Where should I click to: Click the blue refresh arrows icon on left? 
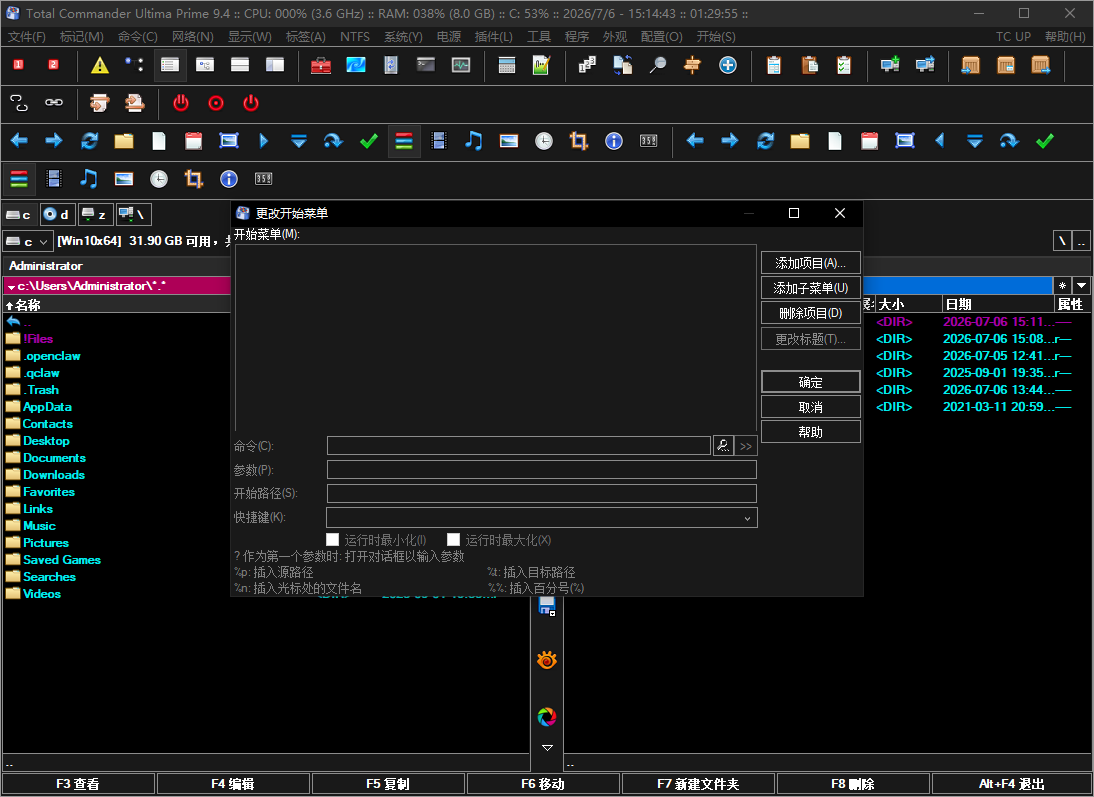(89, 141)
